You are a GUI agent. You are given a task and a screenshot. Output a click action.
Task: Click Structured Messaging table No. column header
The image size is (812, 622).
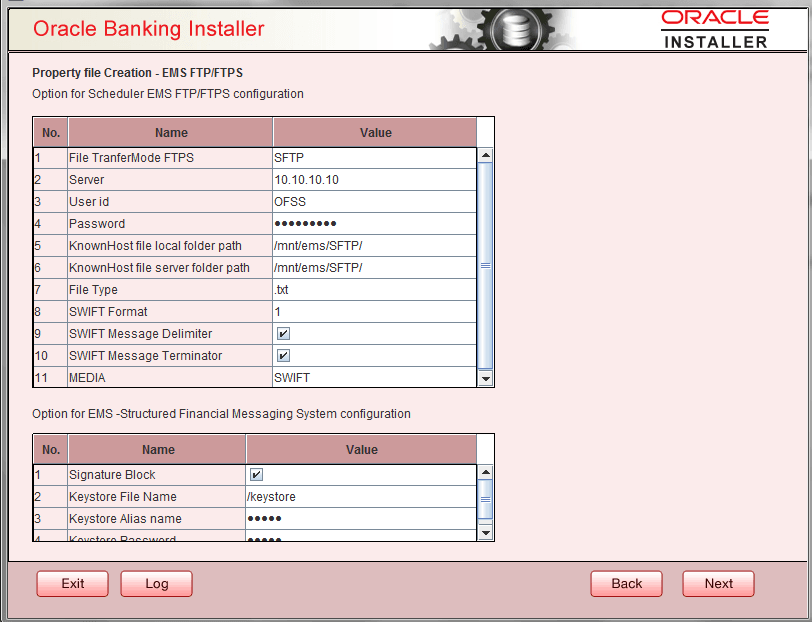click(51, 450)
